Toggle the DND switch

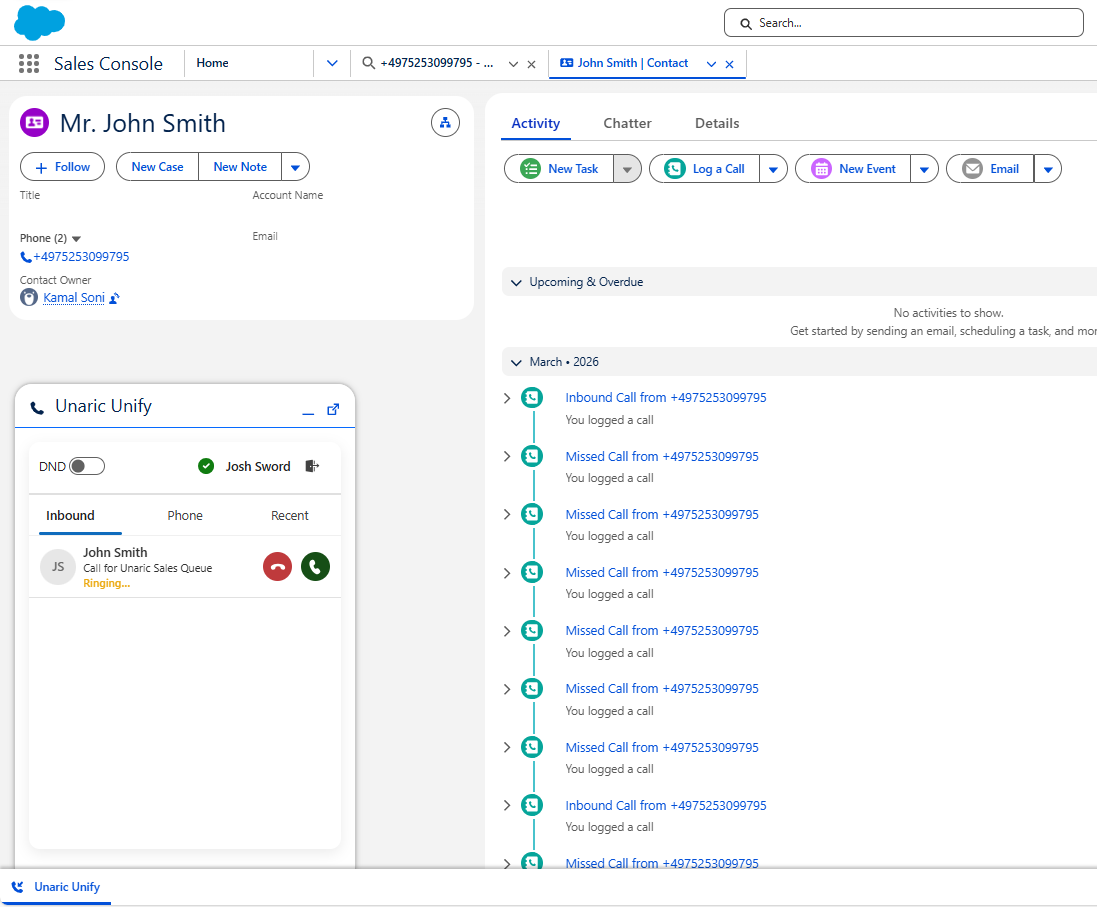[x=87, y=466]
